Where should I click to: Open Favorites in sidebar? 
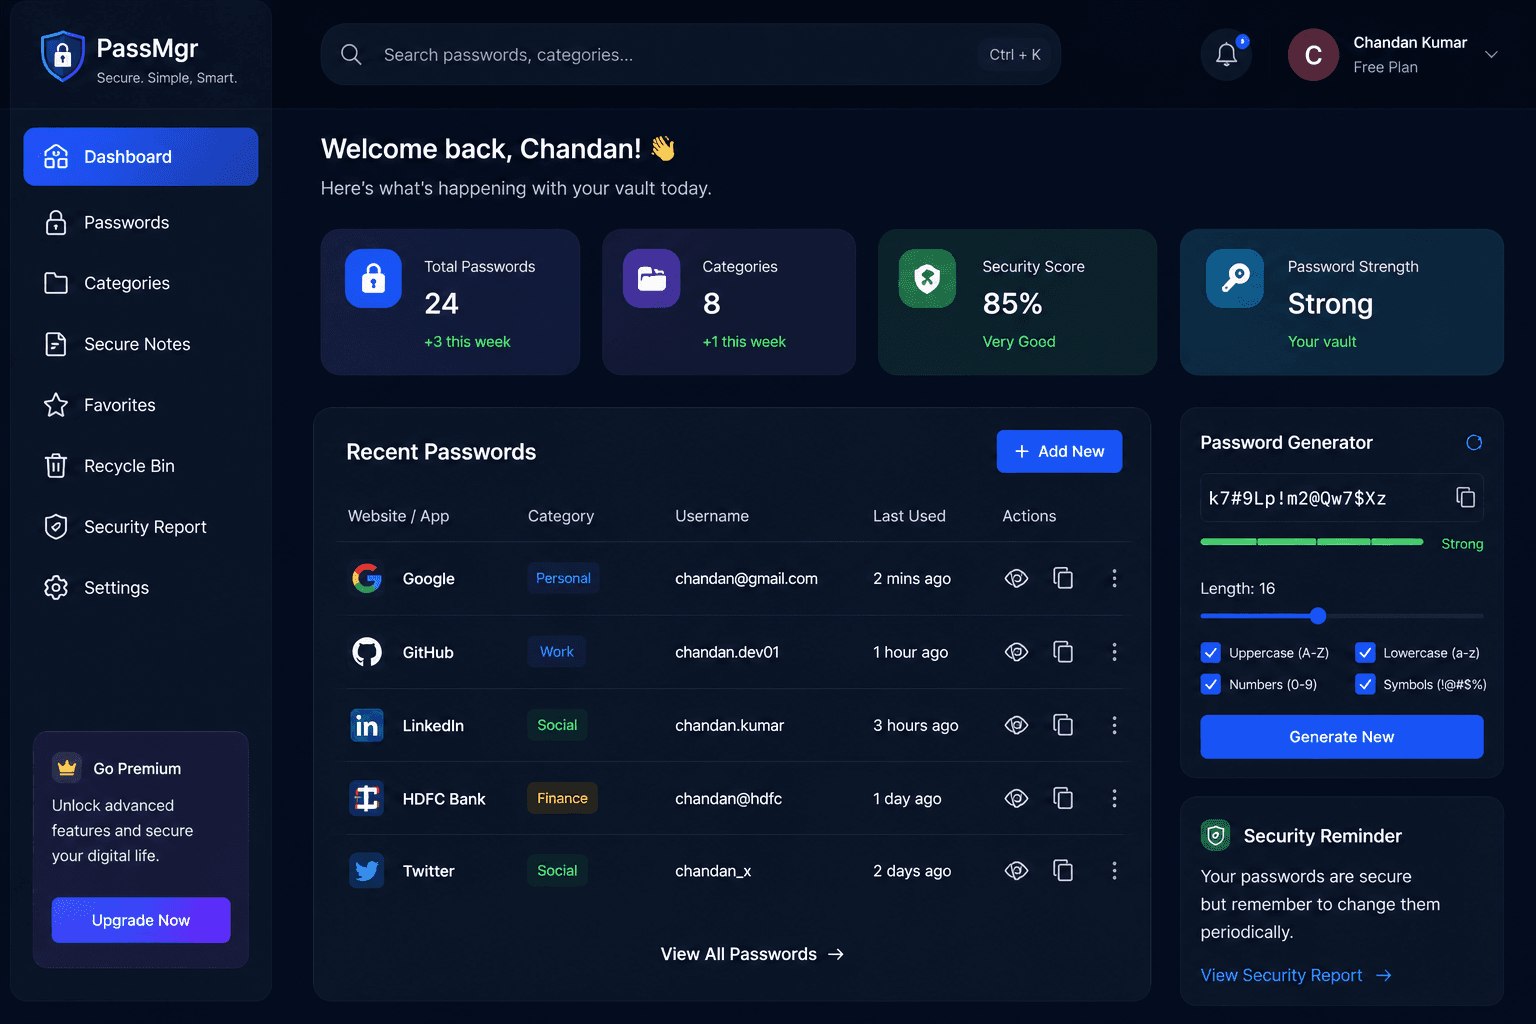point(141,405)
